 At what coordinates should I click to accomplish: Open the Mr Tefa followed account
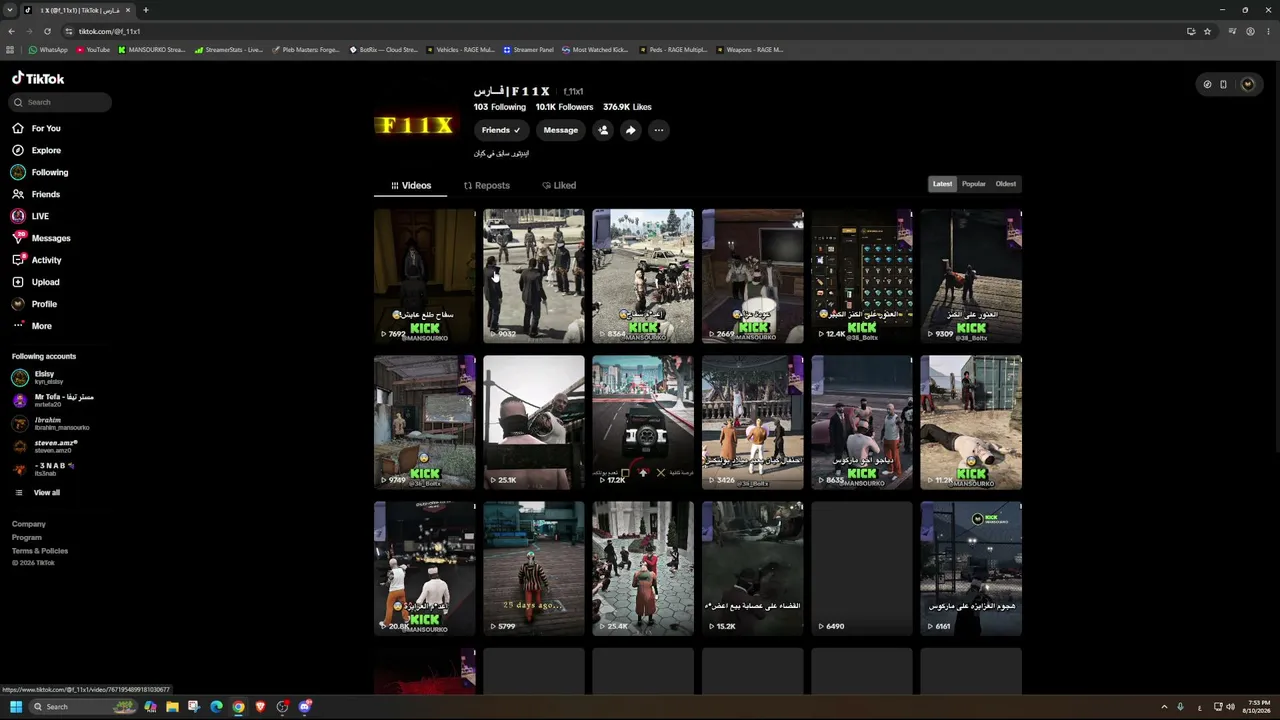53,400
